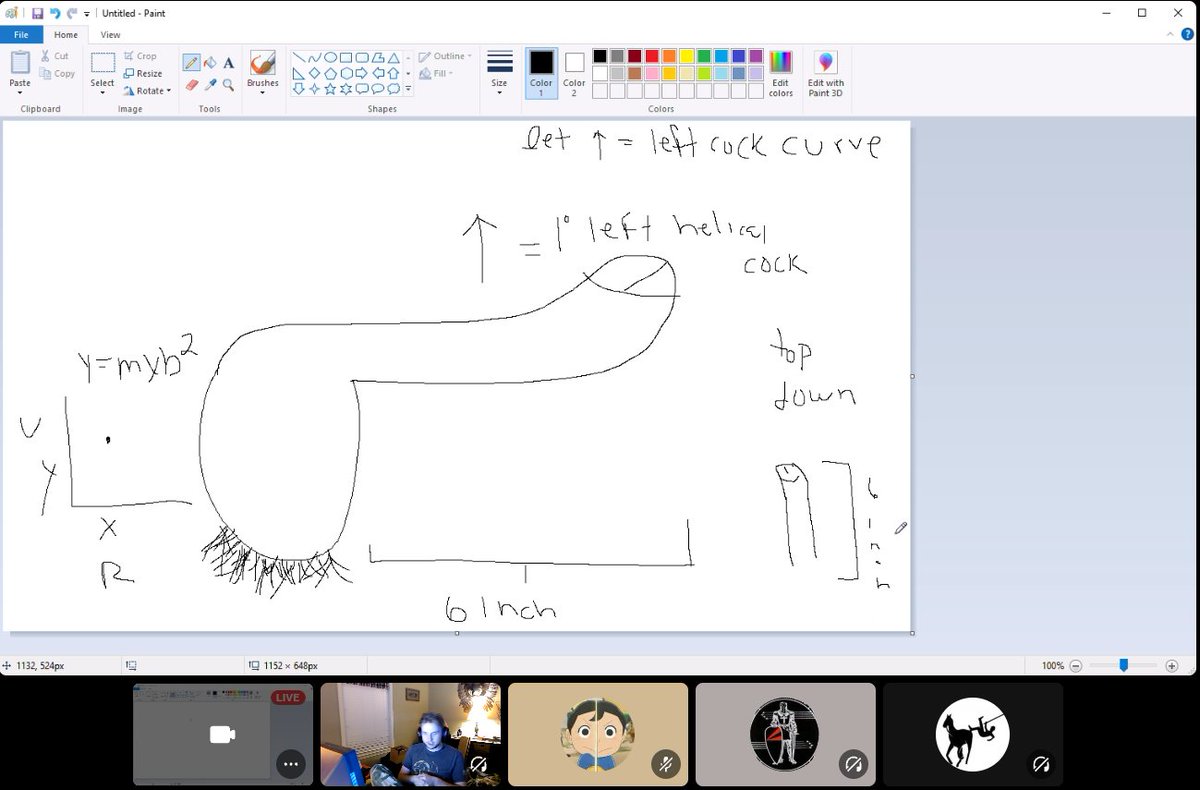The width and height of the screenshot is (1200, 790).
Task: Choose the Text tool
Action: coord(228,62)
